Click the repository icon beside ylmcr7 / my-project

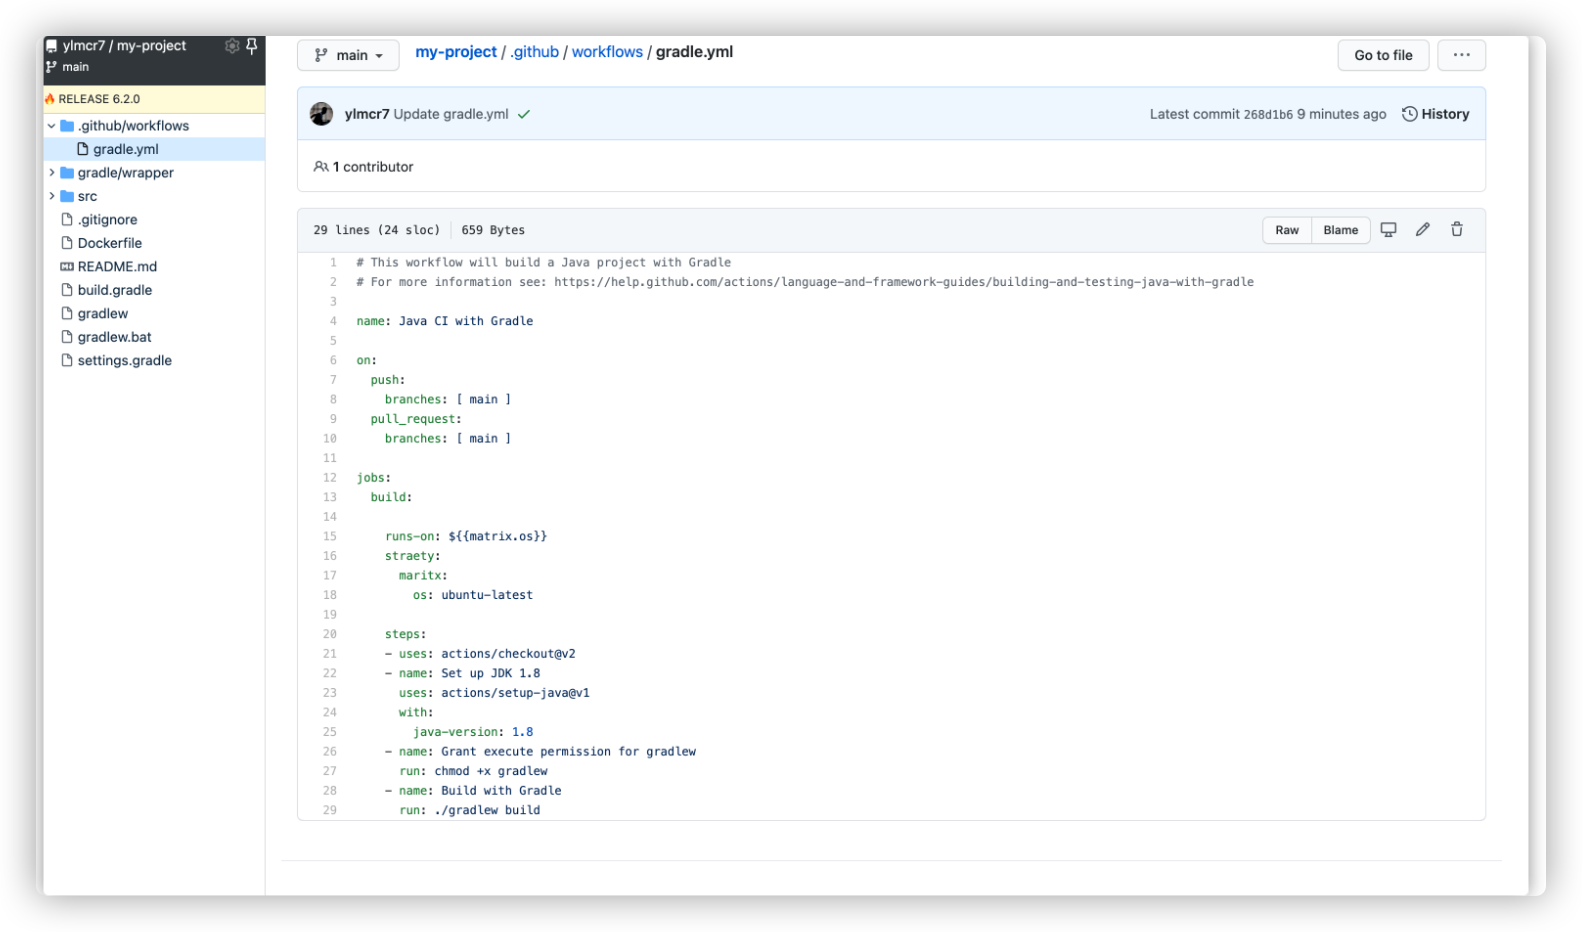pos(51,46)
